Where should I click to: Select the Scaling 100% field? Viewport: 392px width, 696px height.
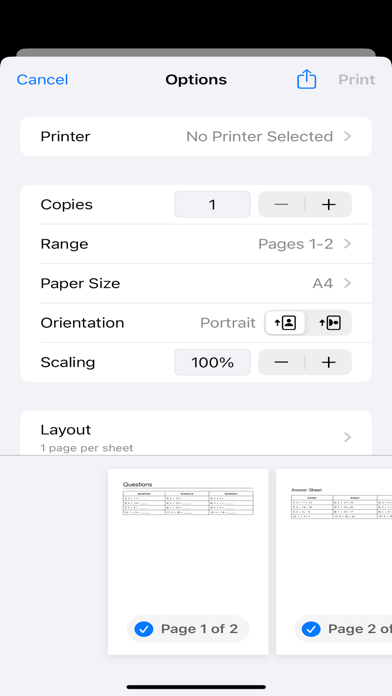click(212, 363)
